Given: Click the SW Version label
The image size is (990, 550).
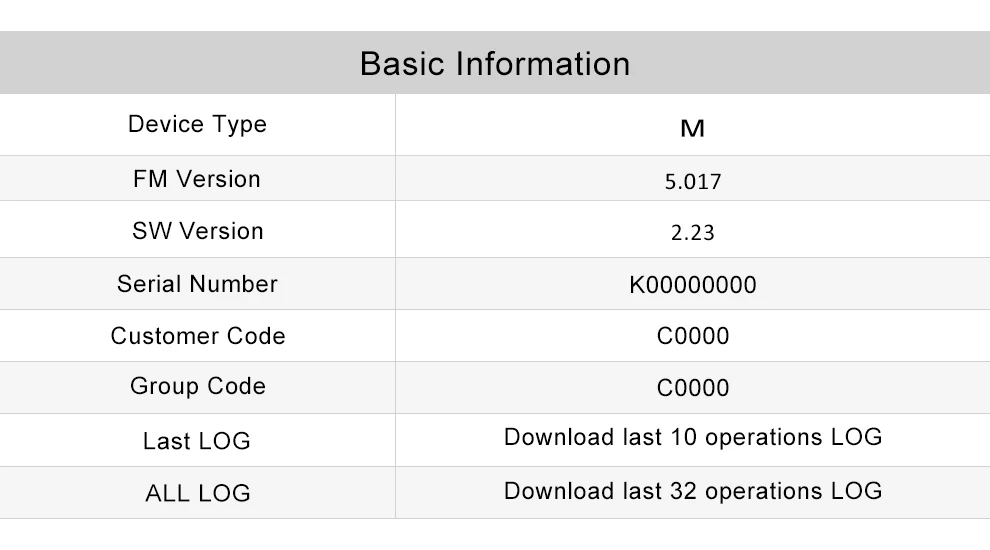Looking at the screenshot, I should (198, 231).
